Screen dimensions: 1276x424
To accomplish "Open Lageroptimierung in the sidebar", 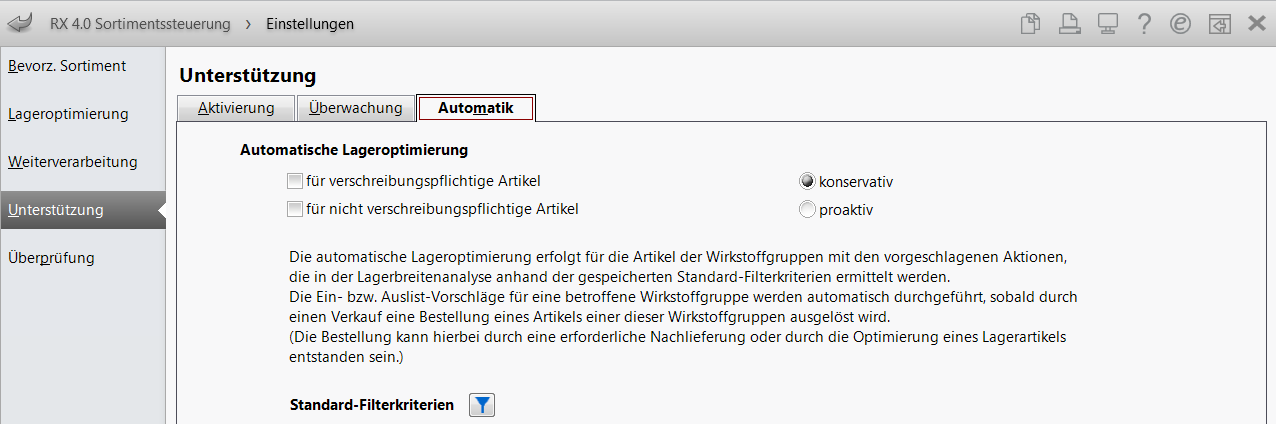I will [68, 114].
